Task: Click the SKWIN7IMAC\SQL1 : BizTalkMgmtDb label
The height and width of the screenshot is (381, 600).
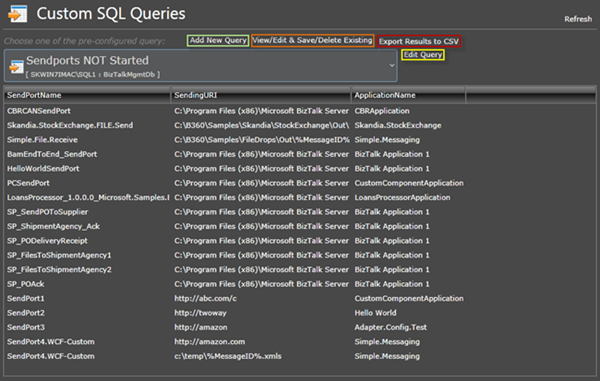Action: click(93, 75)
